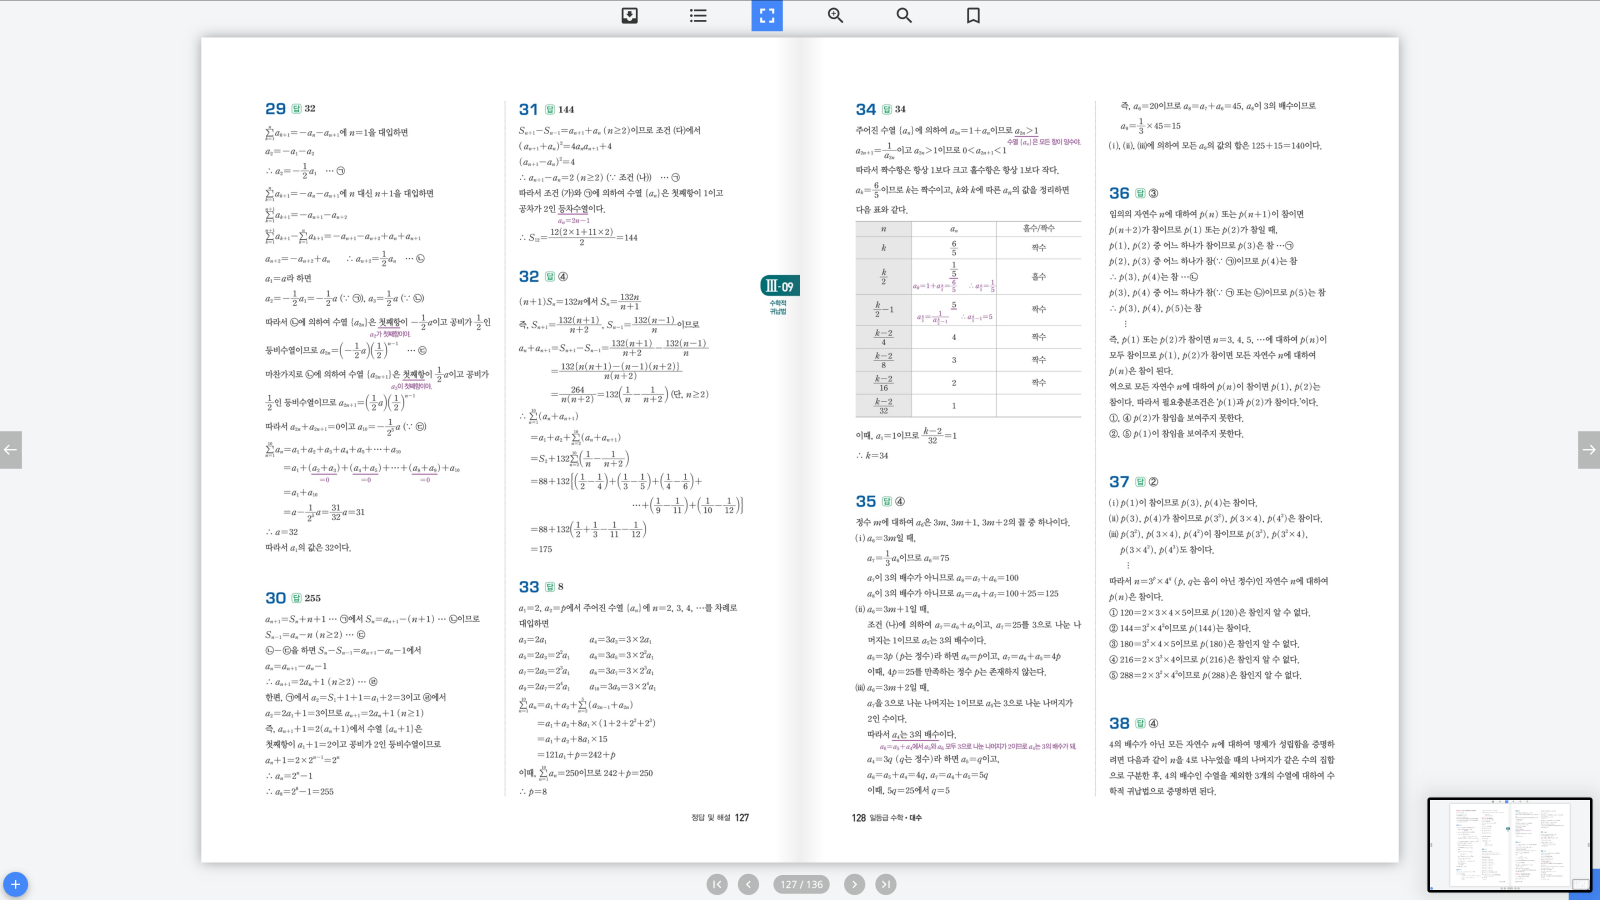Open the search icon in the toolbar
Viewport: 1600px width, 900px height.
pyautogui.click(x=904, y=15)
